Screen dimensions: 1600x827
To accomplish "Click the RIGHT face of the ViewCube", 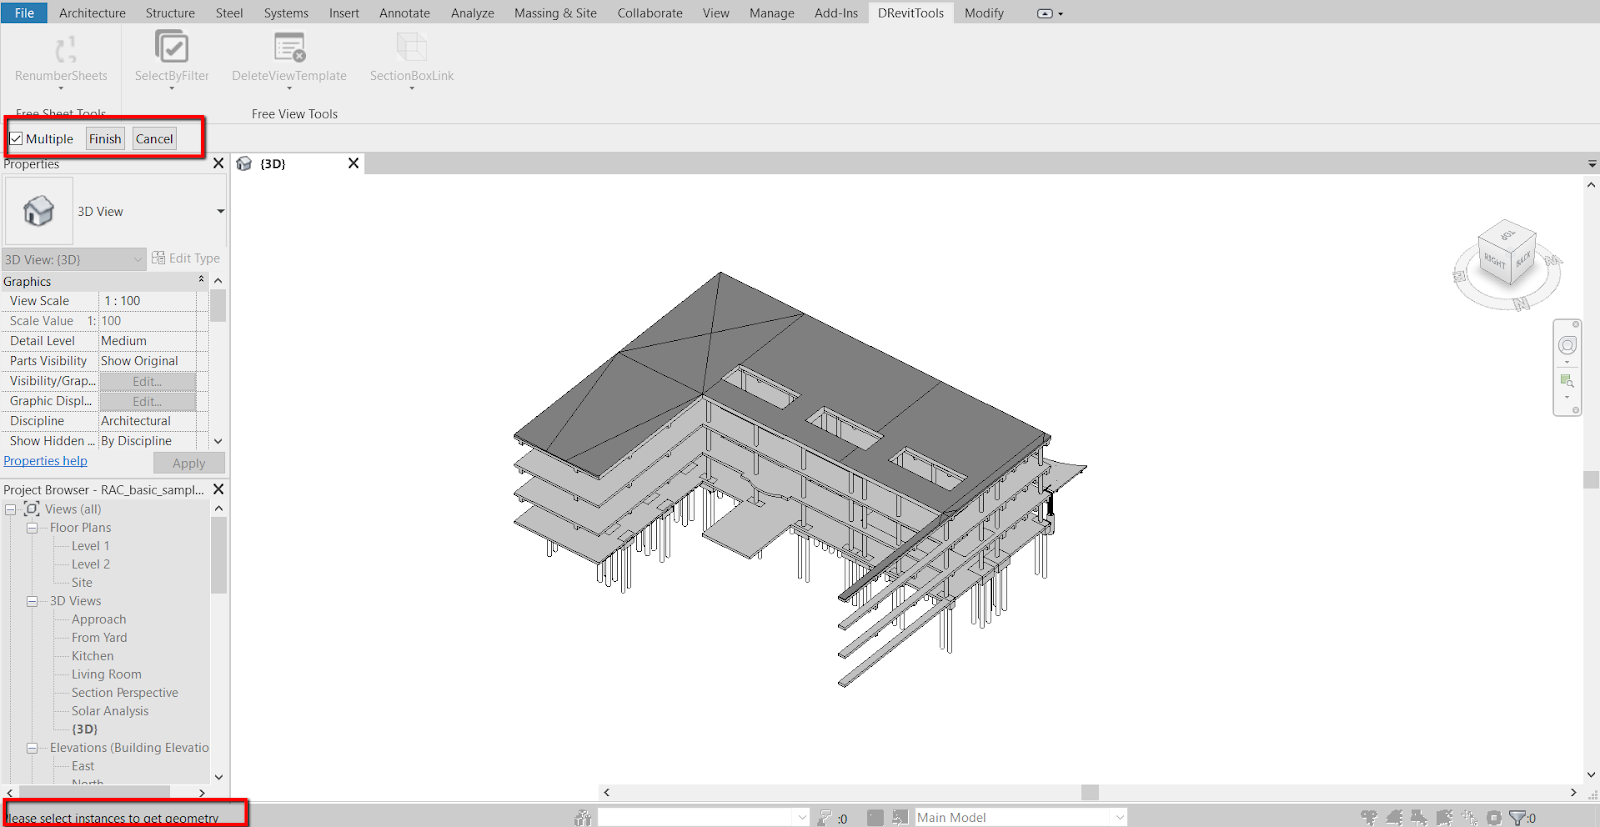I will 1495,261.
